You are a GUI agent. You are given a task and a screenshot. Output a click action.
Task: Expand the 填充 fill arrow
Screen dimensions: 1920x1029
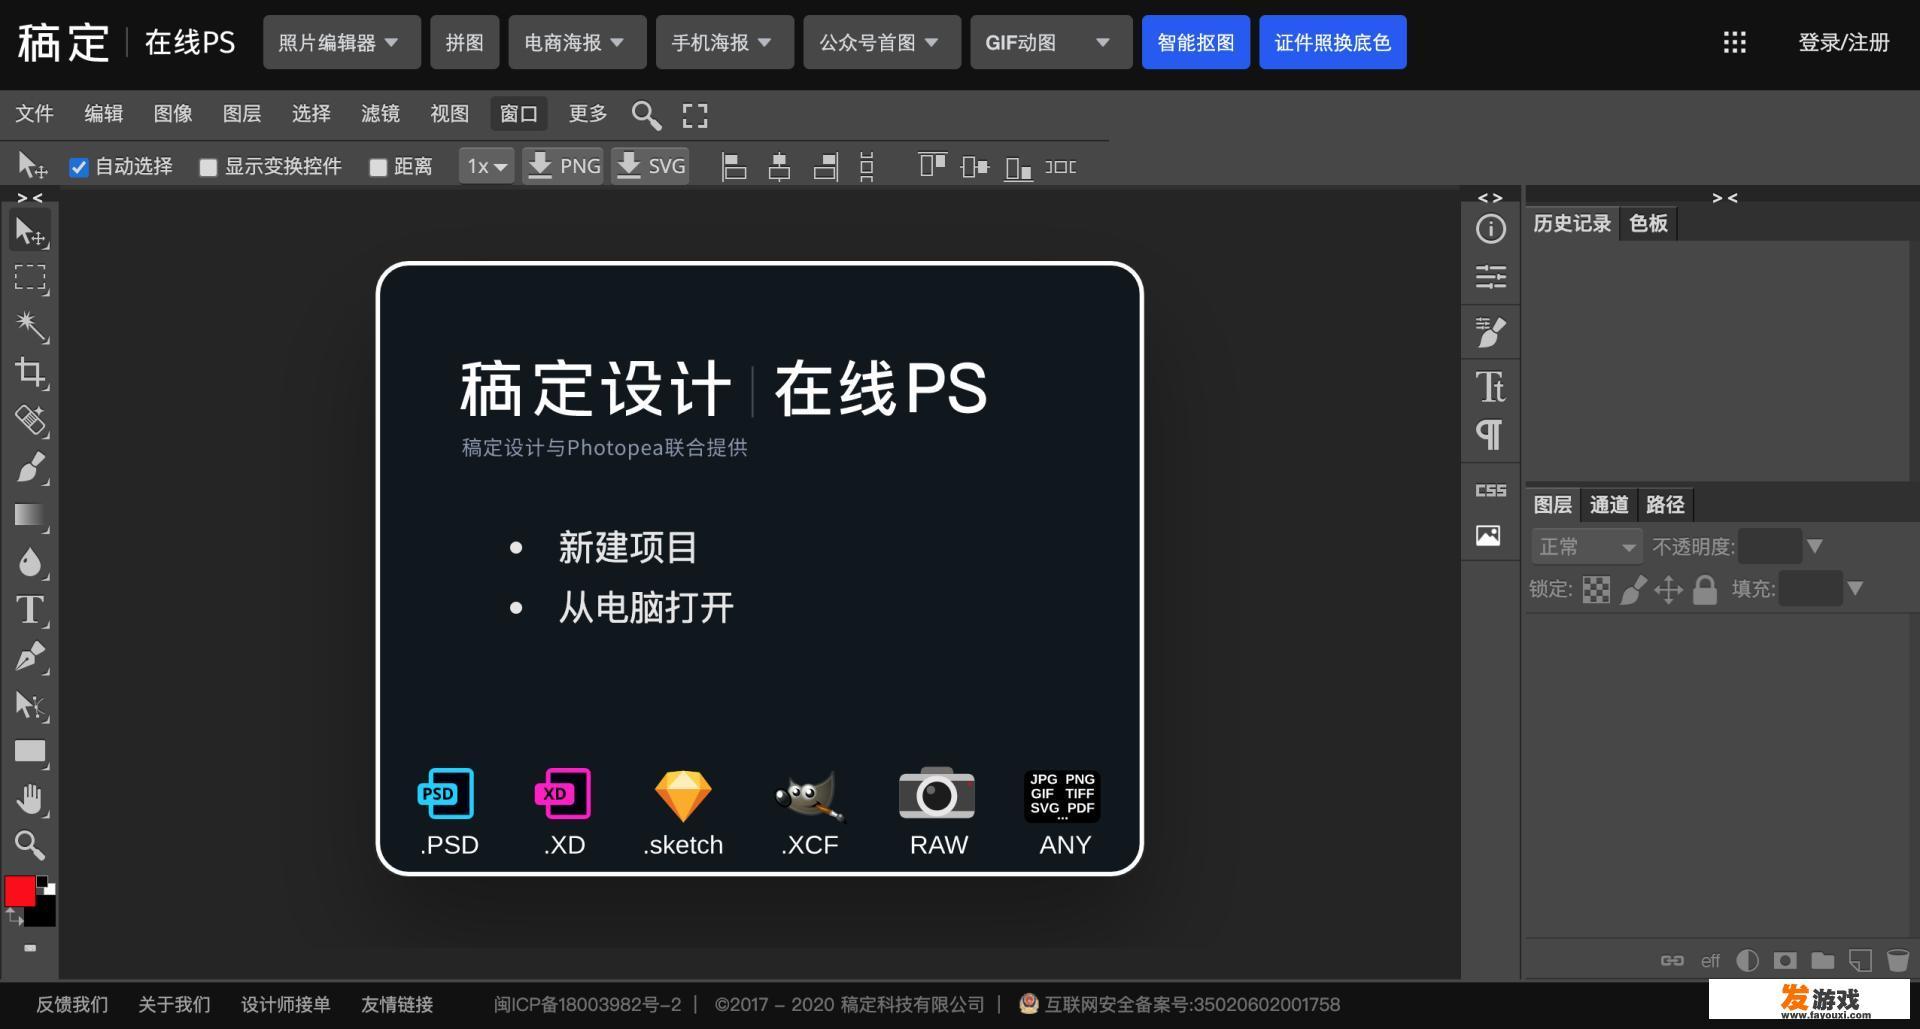1855,588
